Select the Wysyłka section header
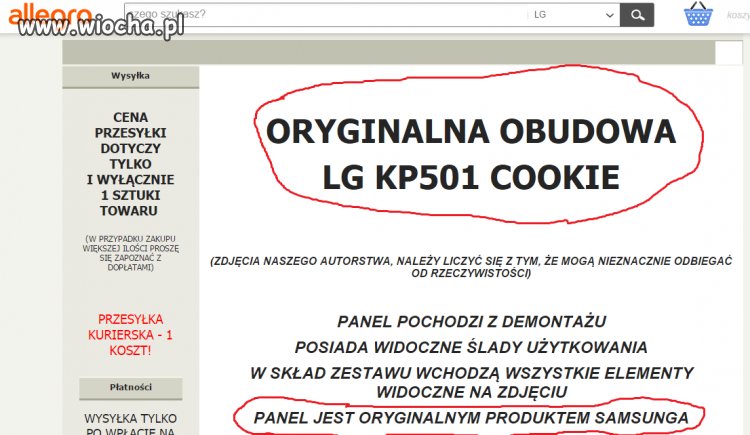This screenshot has height=435, width=750. [x=131, y=76]
